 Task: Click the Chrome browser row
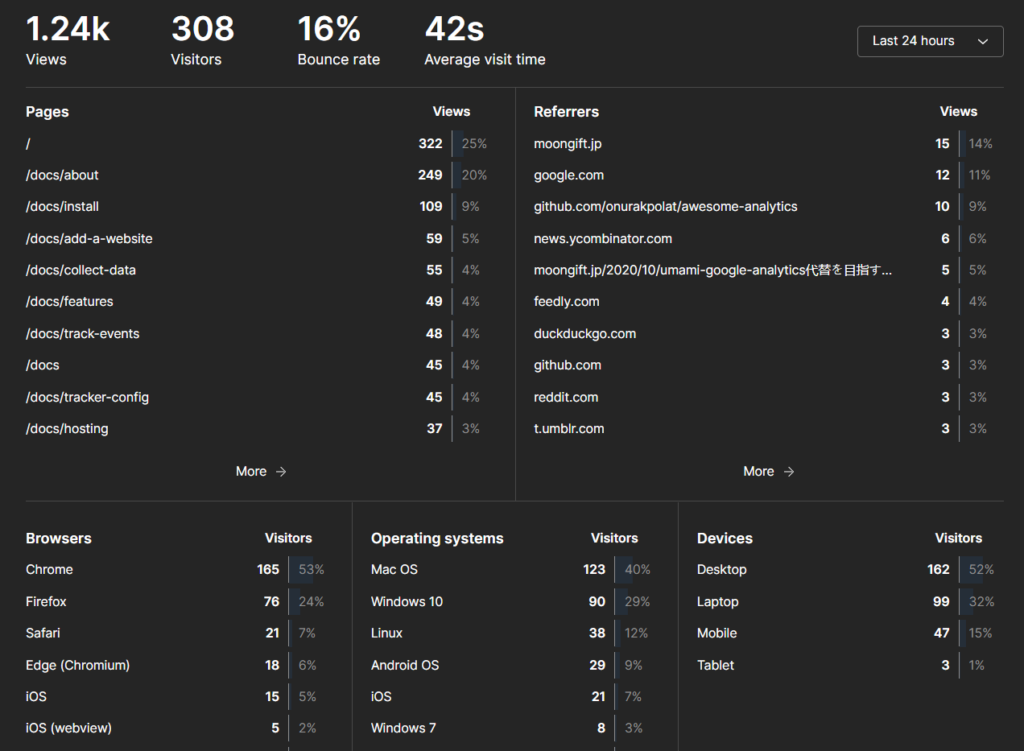[x=49, y=570]
